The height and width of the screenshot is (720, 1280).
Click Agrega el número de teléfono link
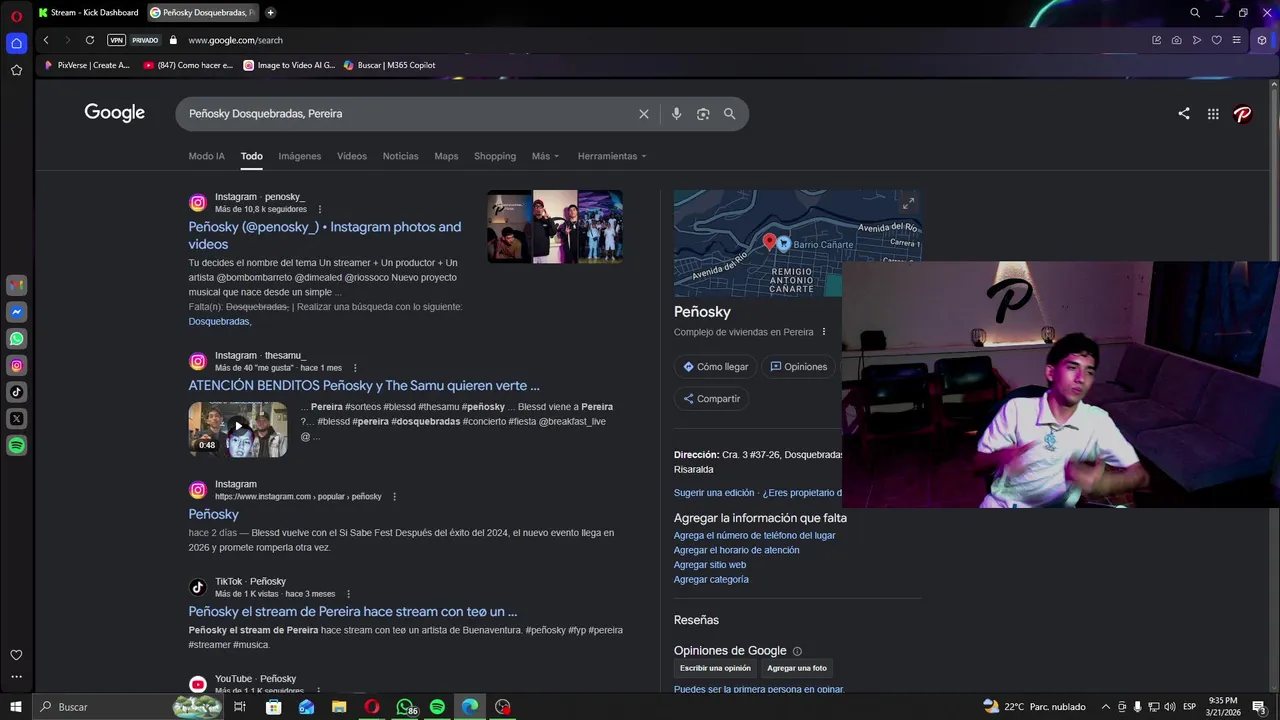coord(755,536)
